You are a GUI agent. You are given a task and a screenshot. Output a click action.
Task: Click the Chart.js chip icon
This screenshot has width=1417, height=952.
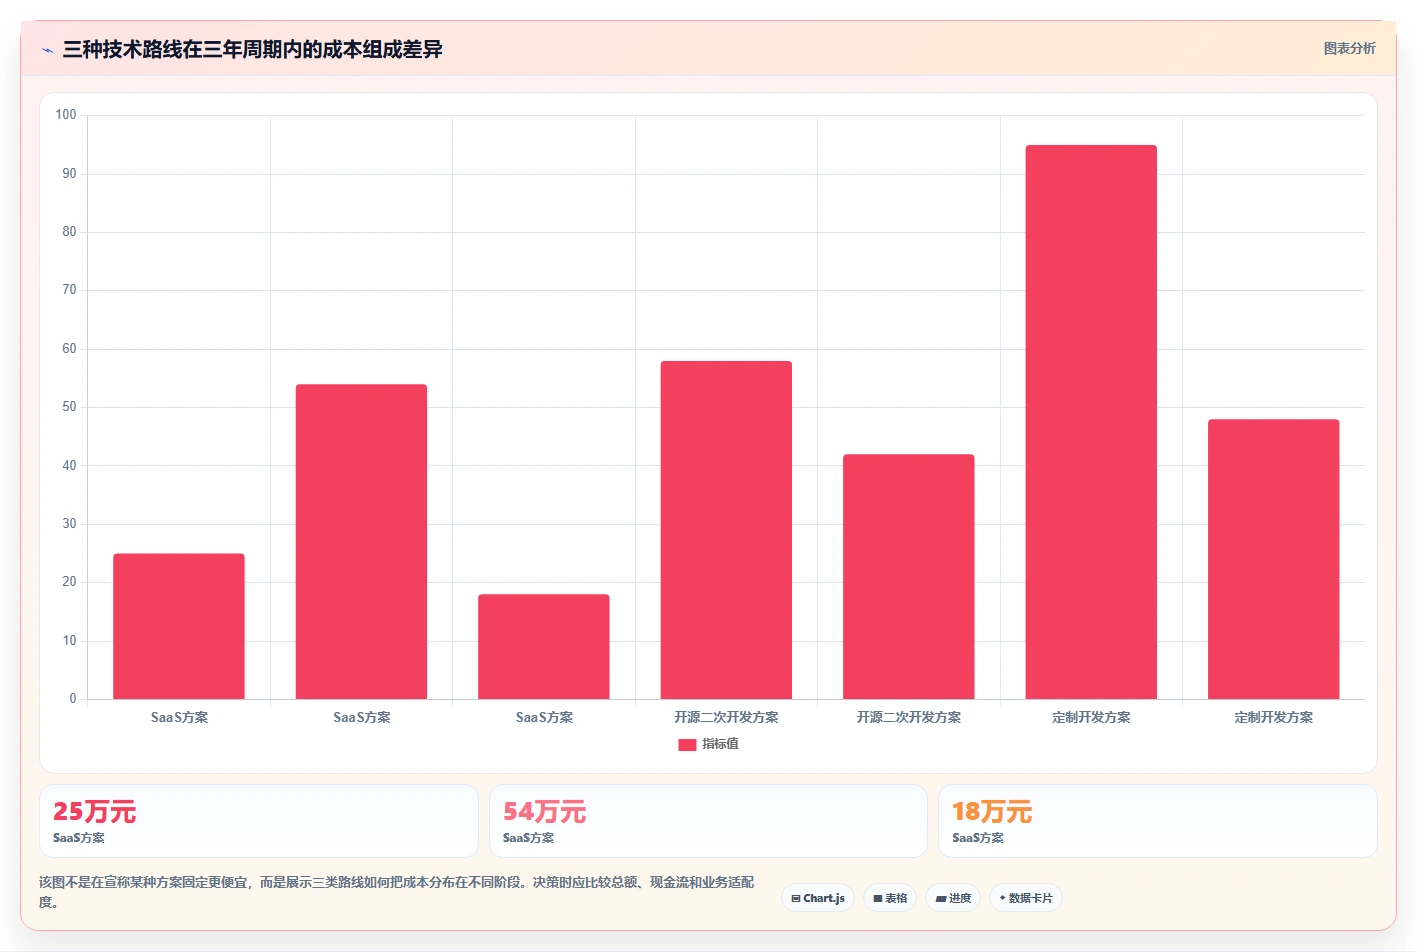[x=796, y=898]
